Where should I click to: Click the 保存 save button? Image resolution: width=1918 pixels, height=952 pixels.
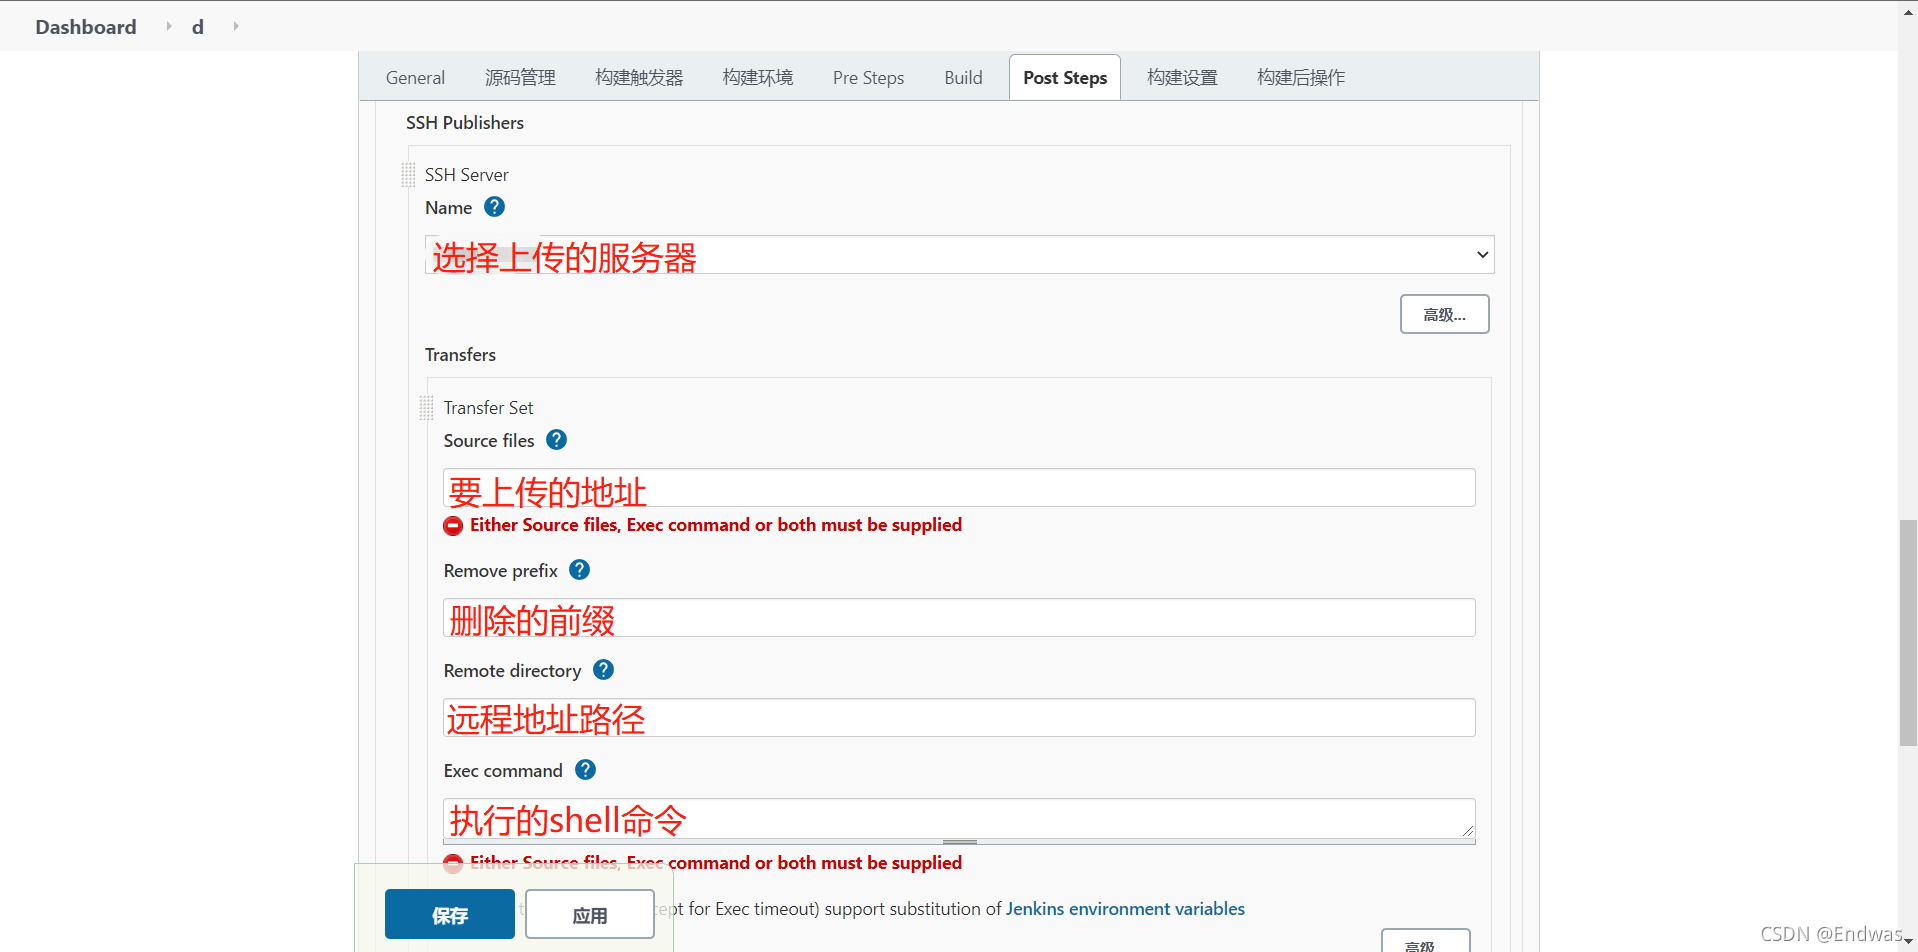(450, 915)
